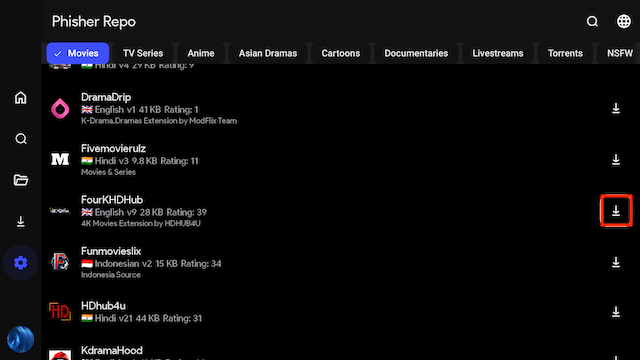Select the Cartoons filter chip
640x360 pixels.
341,53
